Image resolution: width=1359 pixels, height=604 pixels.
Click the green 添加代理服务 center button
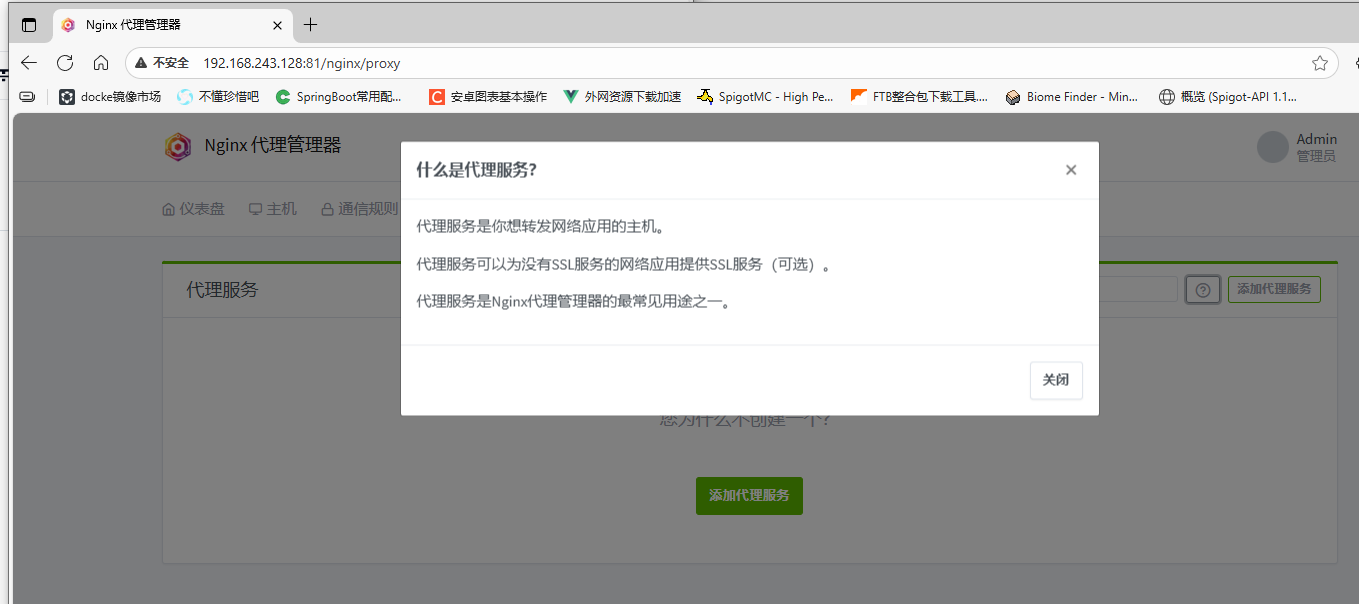pyautogui.click(x=749, y=495)
